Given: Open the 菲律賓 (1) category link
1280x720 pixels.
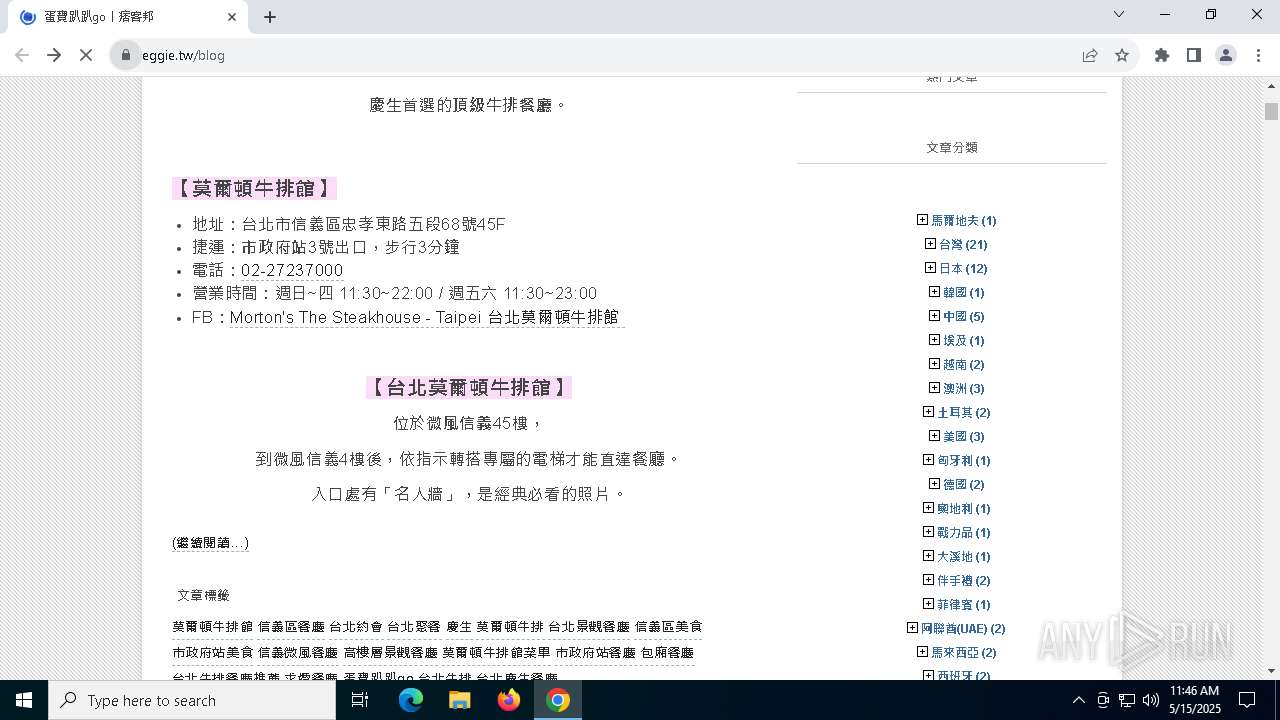Looking at the screenshot, I should [963, 605].
